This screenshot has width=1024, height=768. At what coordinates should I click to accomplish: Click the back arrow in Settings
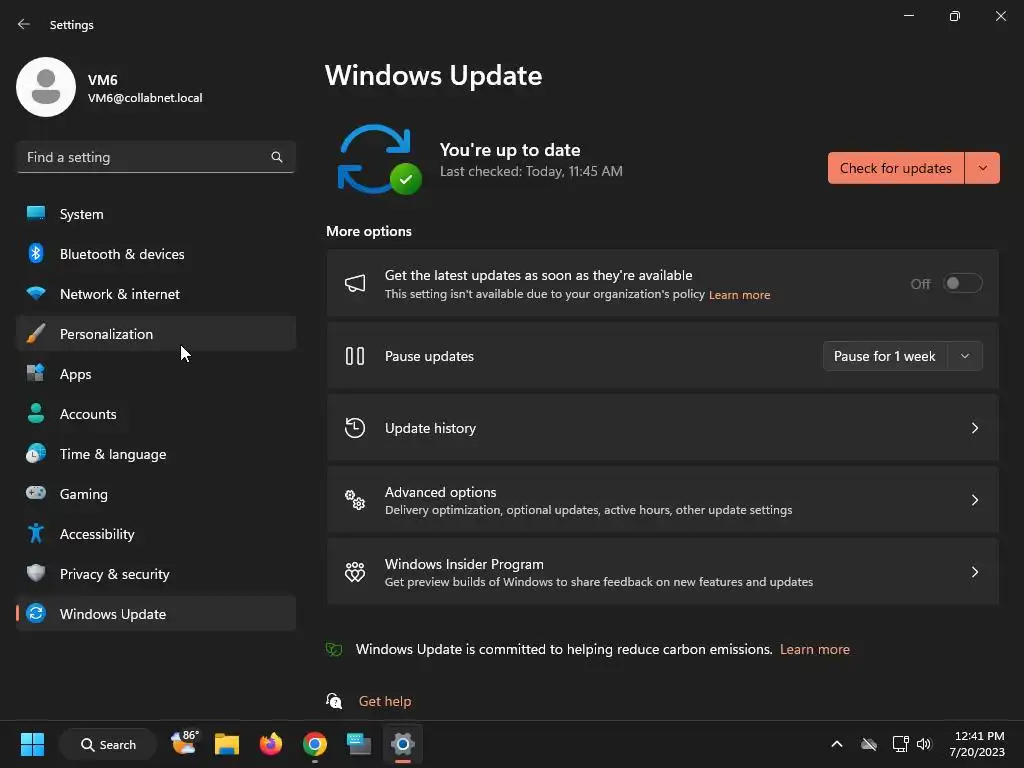coord(24,24)
